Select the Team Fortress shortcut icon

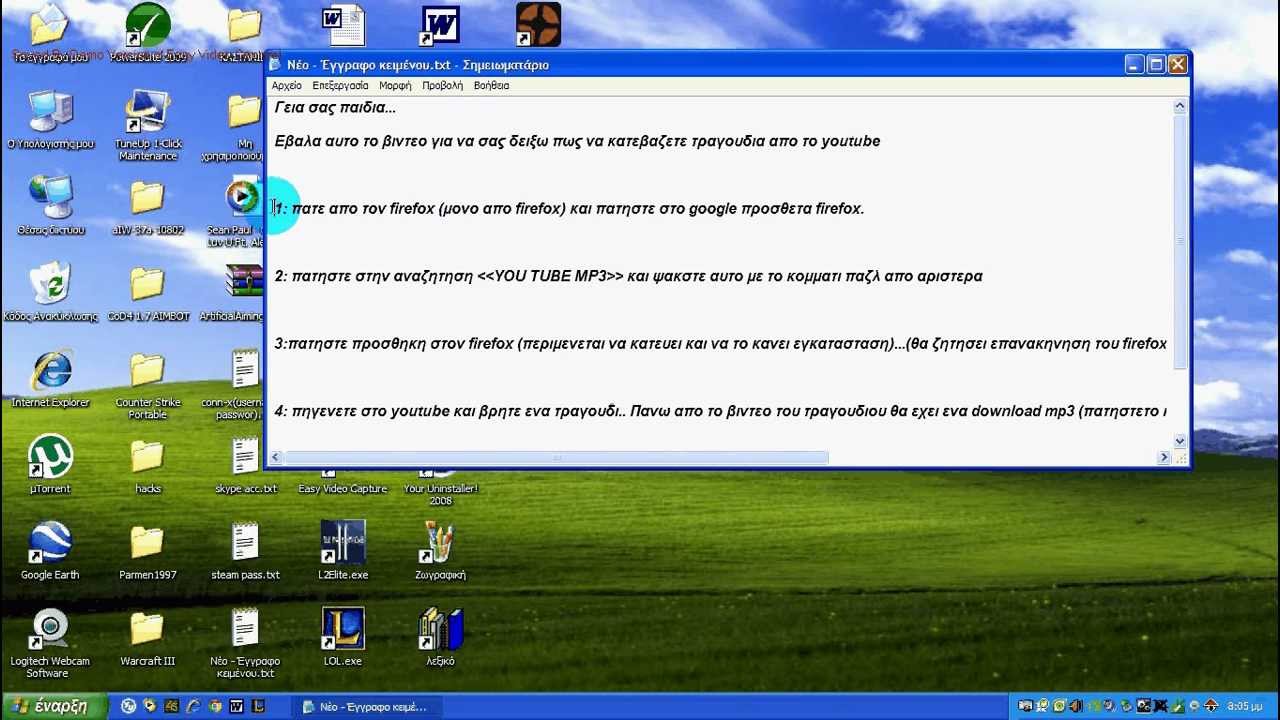[538, 25]
